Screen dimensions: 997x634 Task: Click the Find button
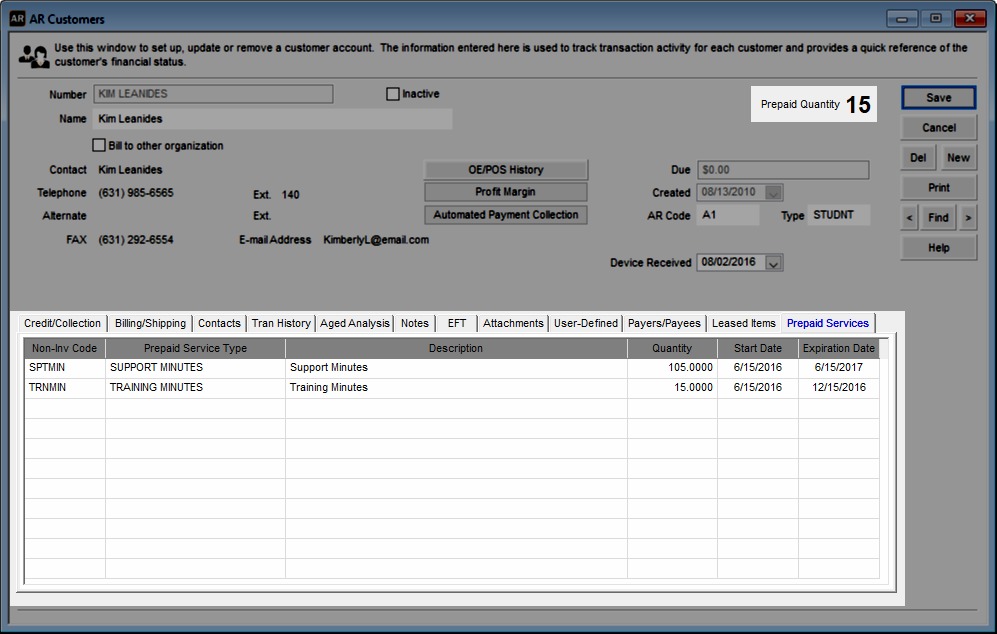pyautogui.click(x=938, y=217)
